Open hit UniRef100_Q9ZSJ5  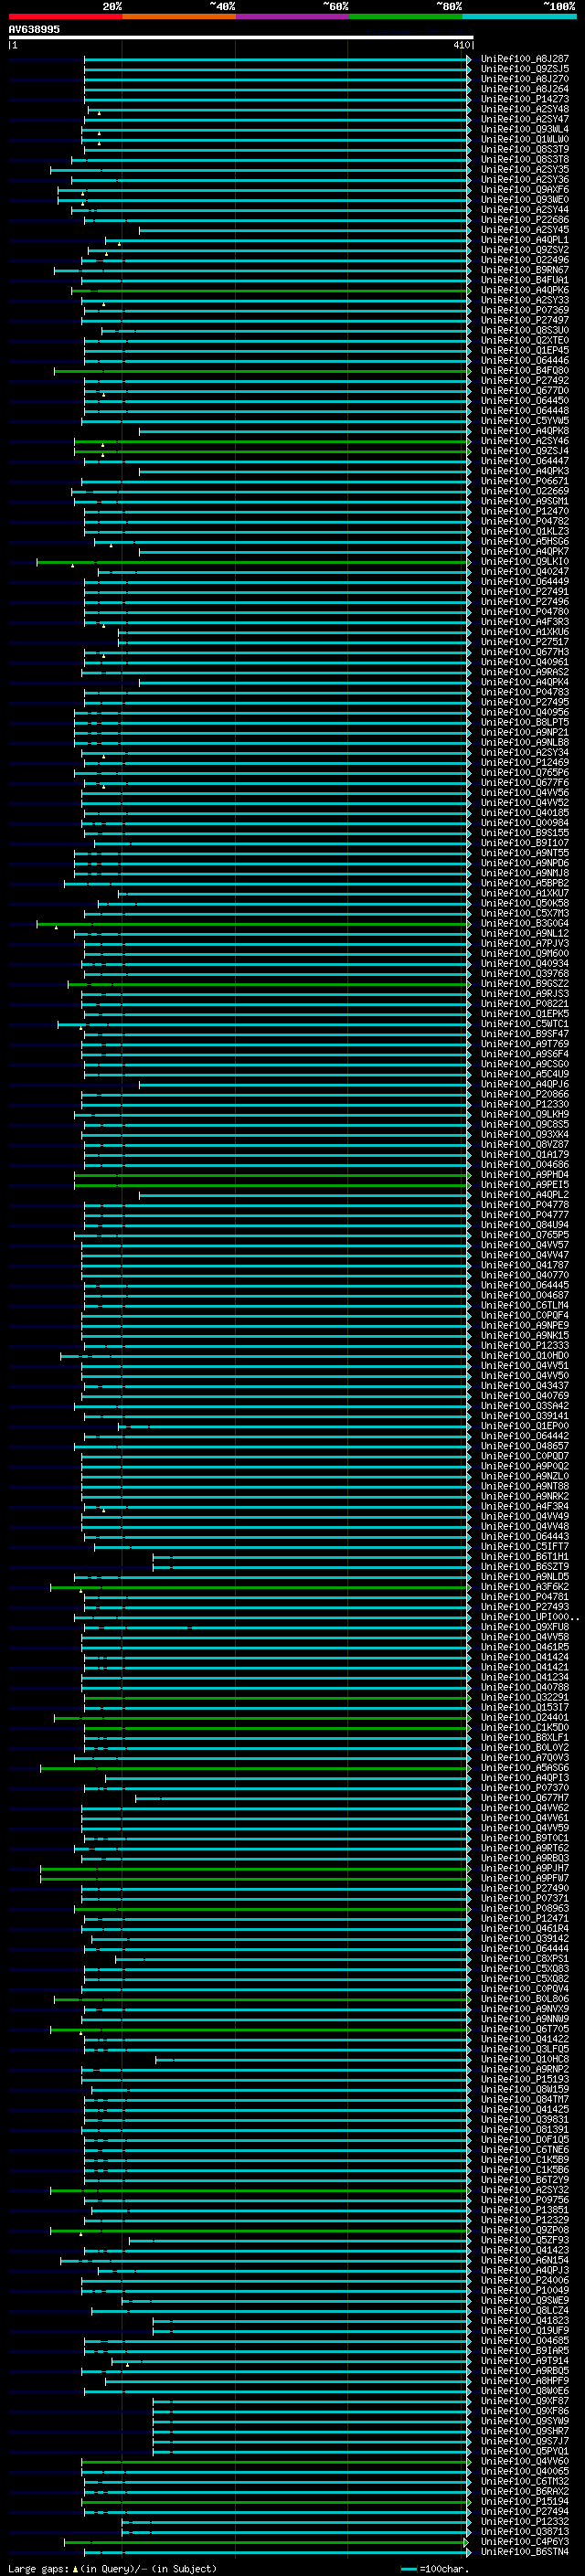click(x=525, y=69)
